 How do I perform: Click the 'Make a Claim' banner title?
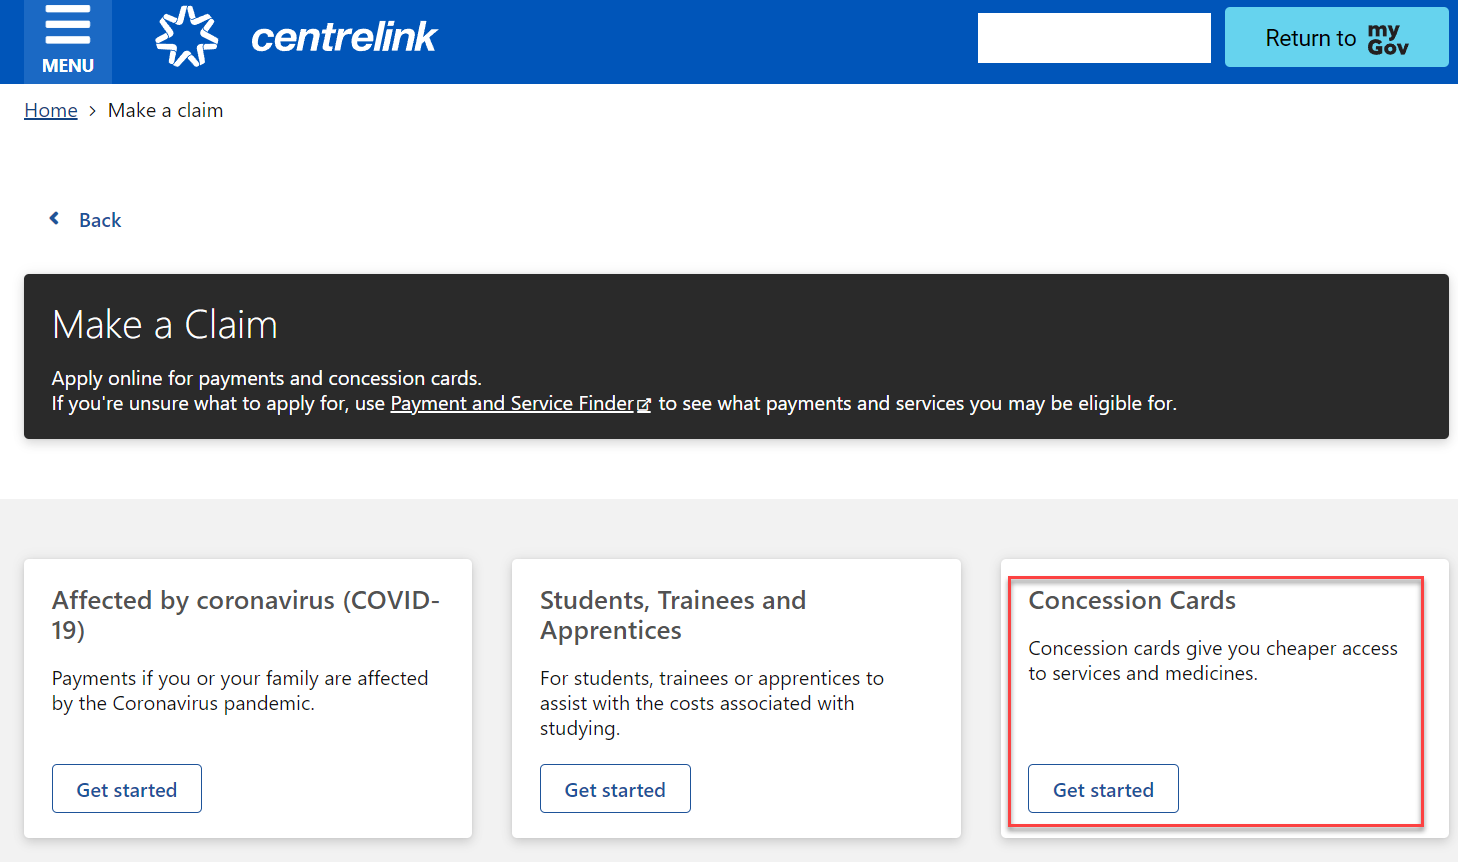[x=165, y=325]
